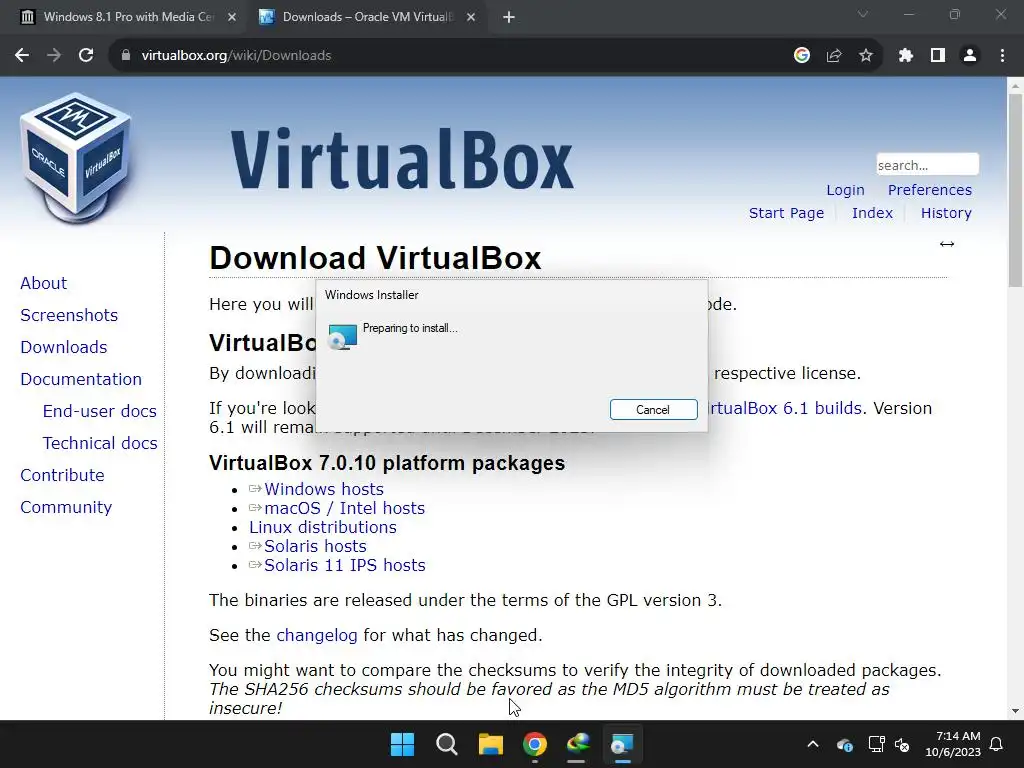This screenshot has height=768, width=1024.
Task: Open About in the sidebar
Action: (44, 283)
